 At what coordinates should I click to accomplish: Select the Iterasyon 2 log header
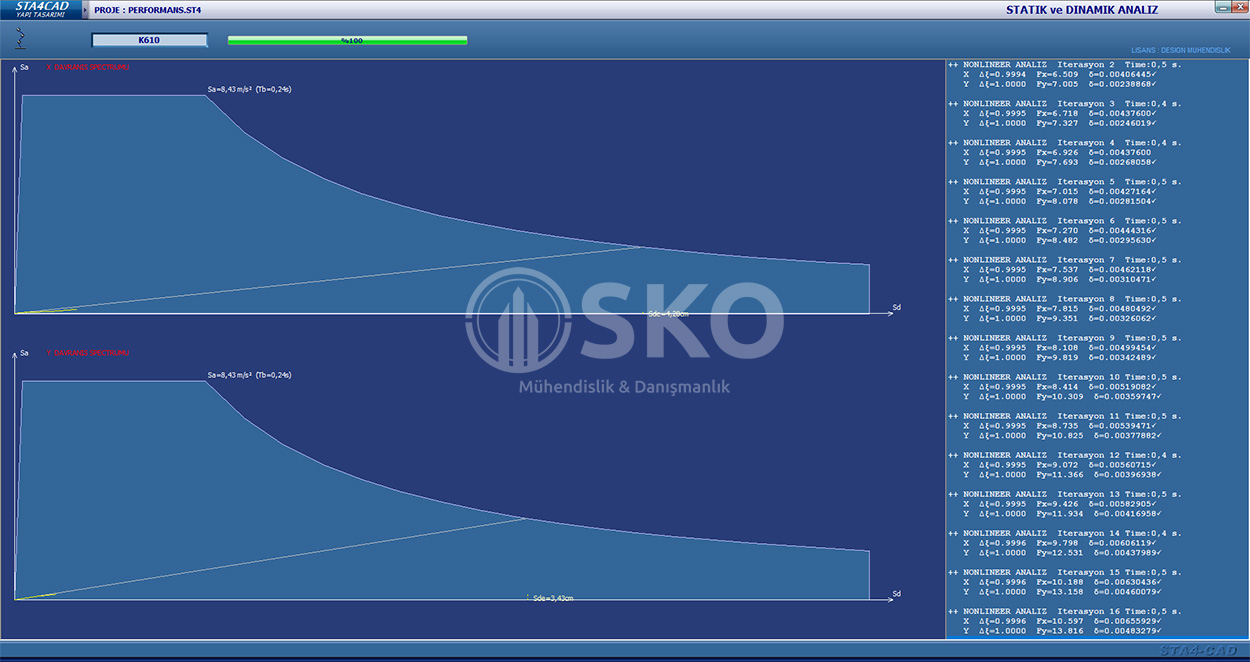click(1065, 64)
